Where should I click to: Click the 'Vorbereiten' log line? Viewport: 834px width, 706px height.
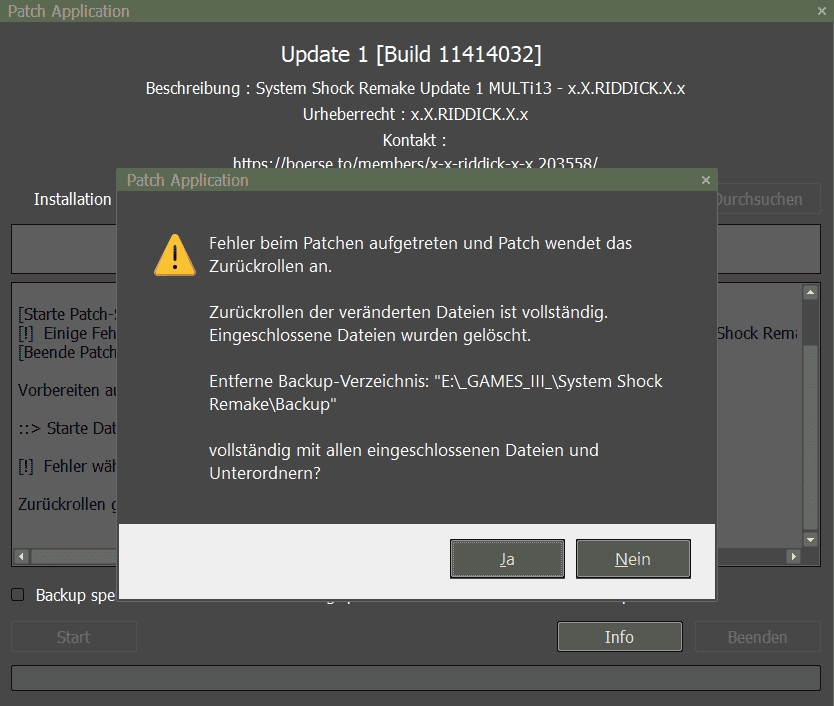coord(68,390)
